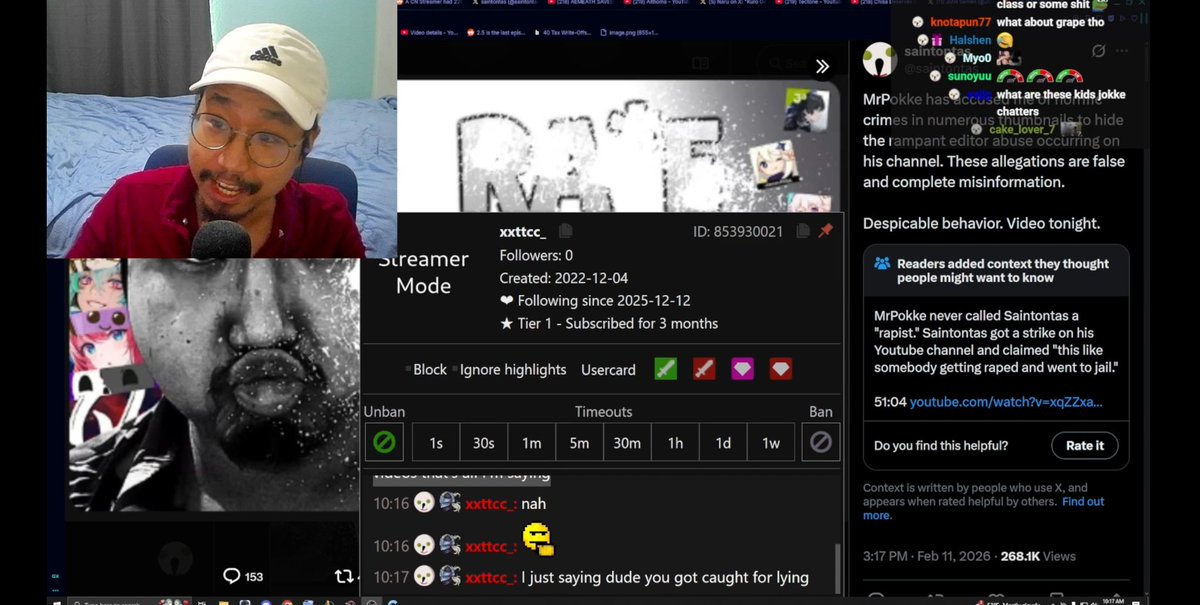
Task: Click the chat log scrollbar in the usercard
Action: tap(837, 570)
